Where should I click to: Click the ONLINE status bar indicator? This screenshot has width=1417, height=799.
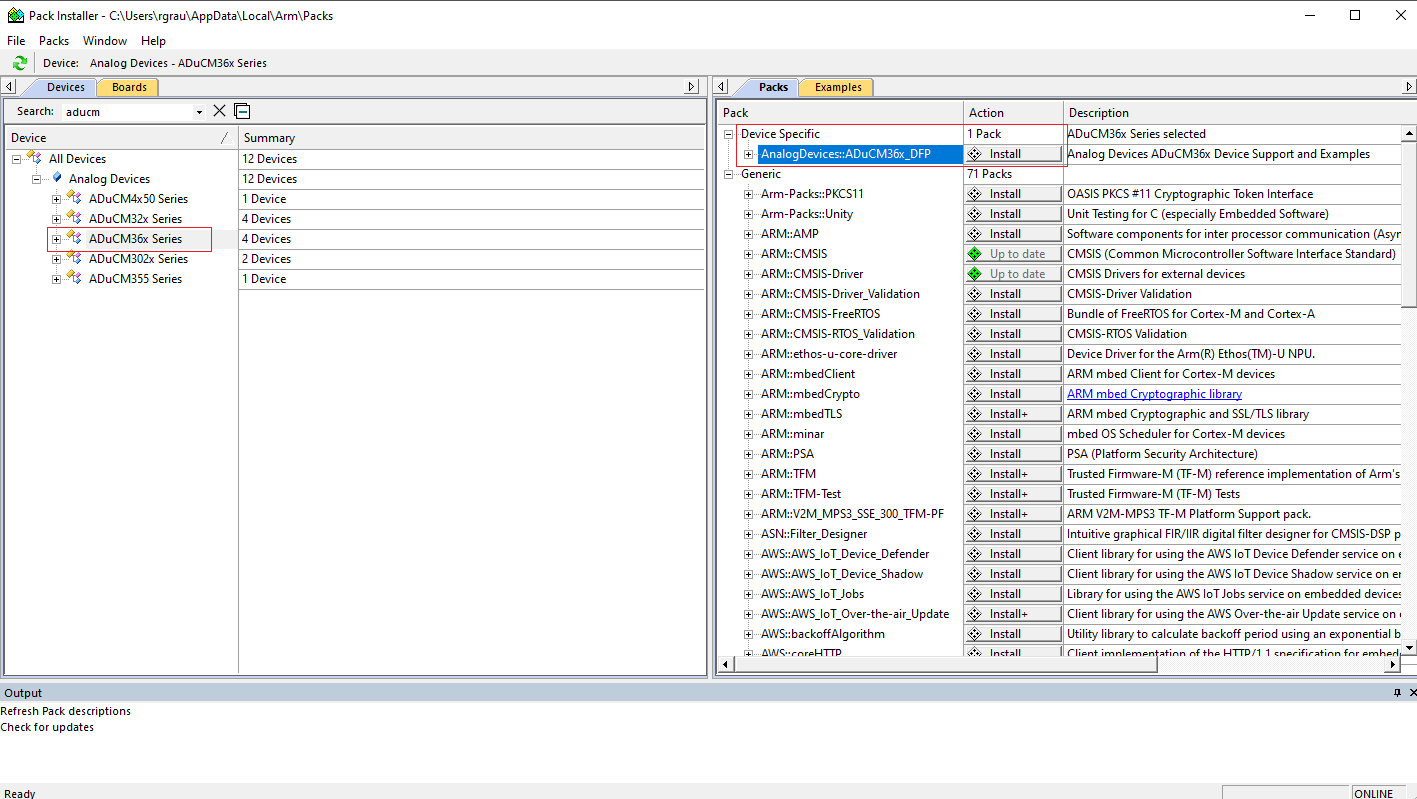[x=1374, y=793]
